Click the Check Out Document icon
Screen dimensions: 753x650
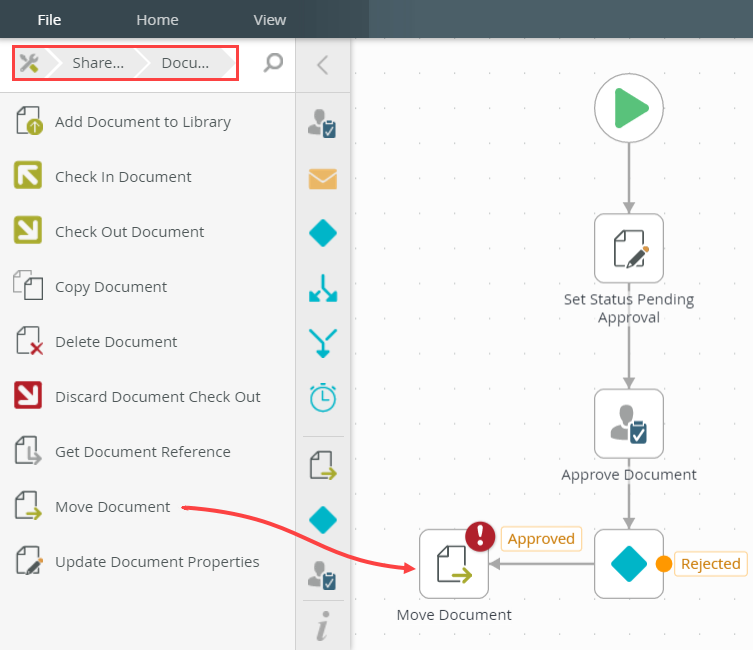coord(28,230)
